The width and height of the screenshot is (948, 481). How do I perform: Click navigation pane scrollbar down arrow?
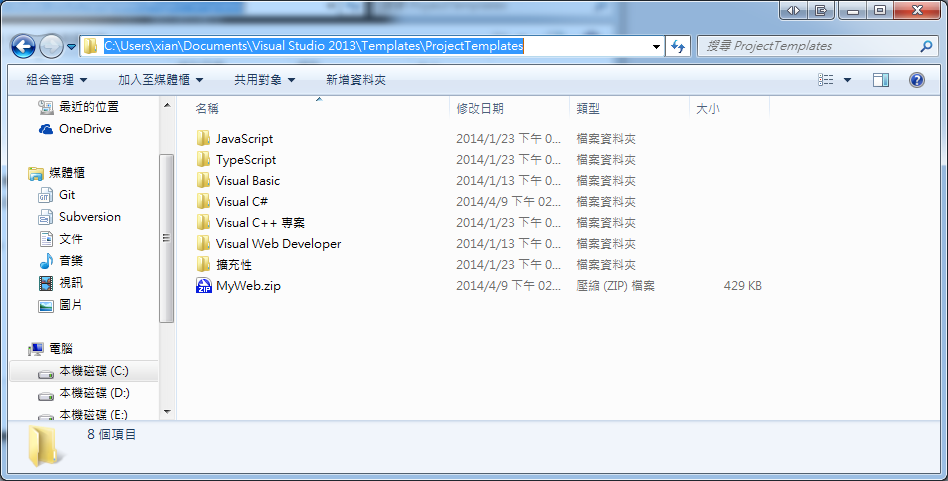pos(167,412)
